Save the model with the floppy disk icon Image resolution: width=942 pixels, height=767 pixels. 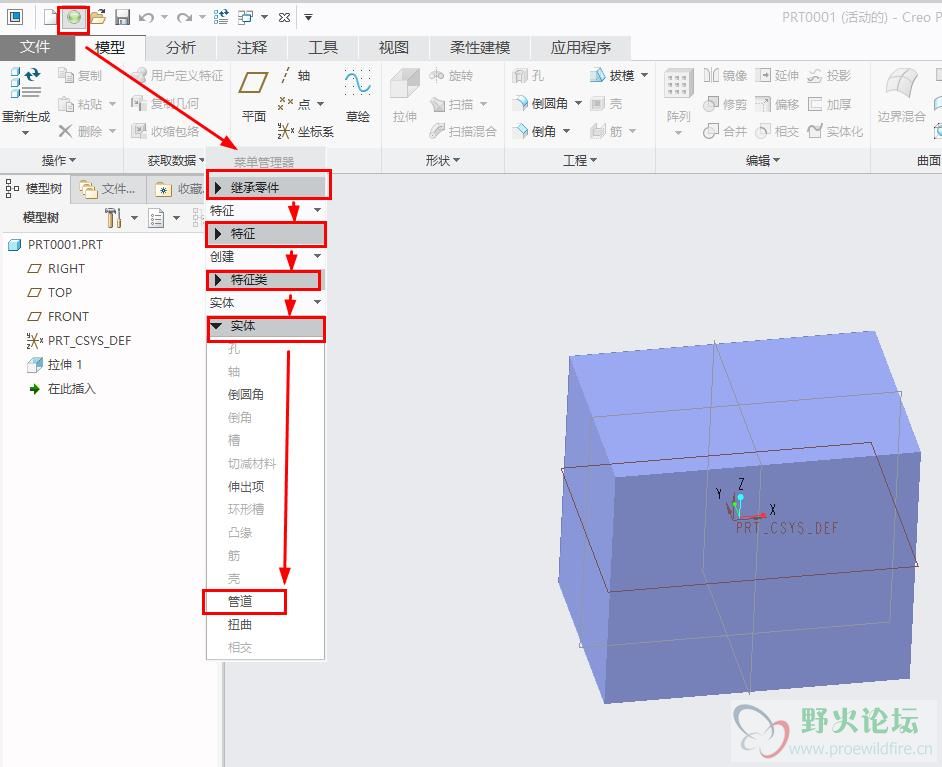(x=123, y=17)
